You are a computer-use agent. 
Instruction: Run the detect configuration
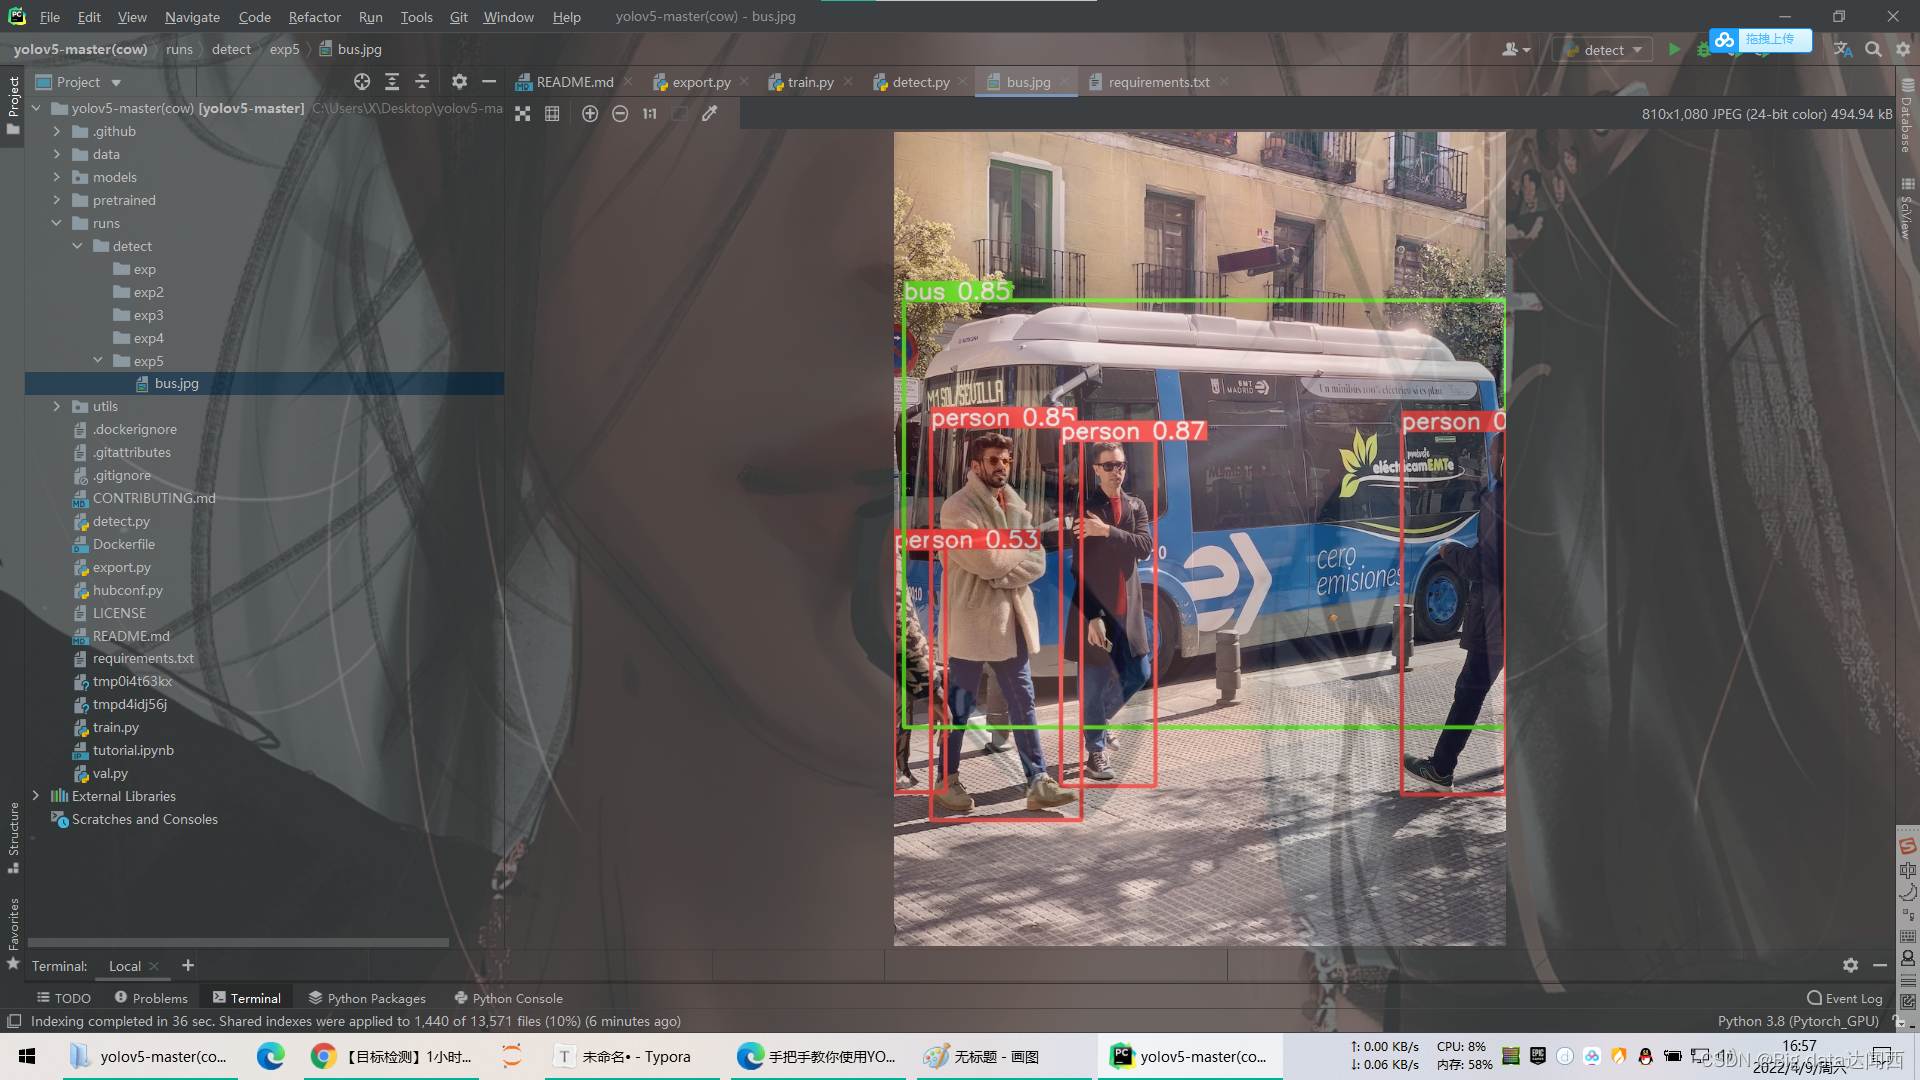[x=1674, y=49]
